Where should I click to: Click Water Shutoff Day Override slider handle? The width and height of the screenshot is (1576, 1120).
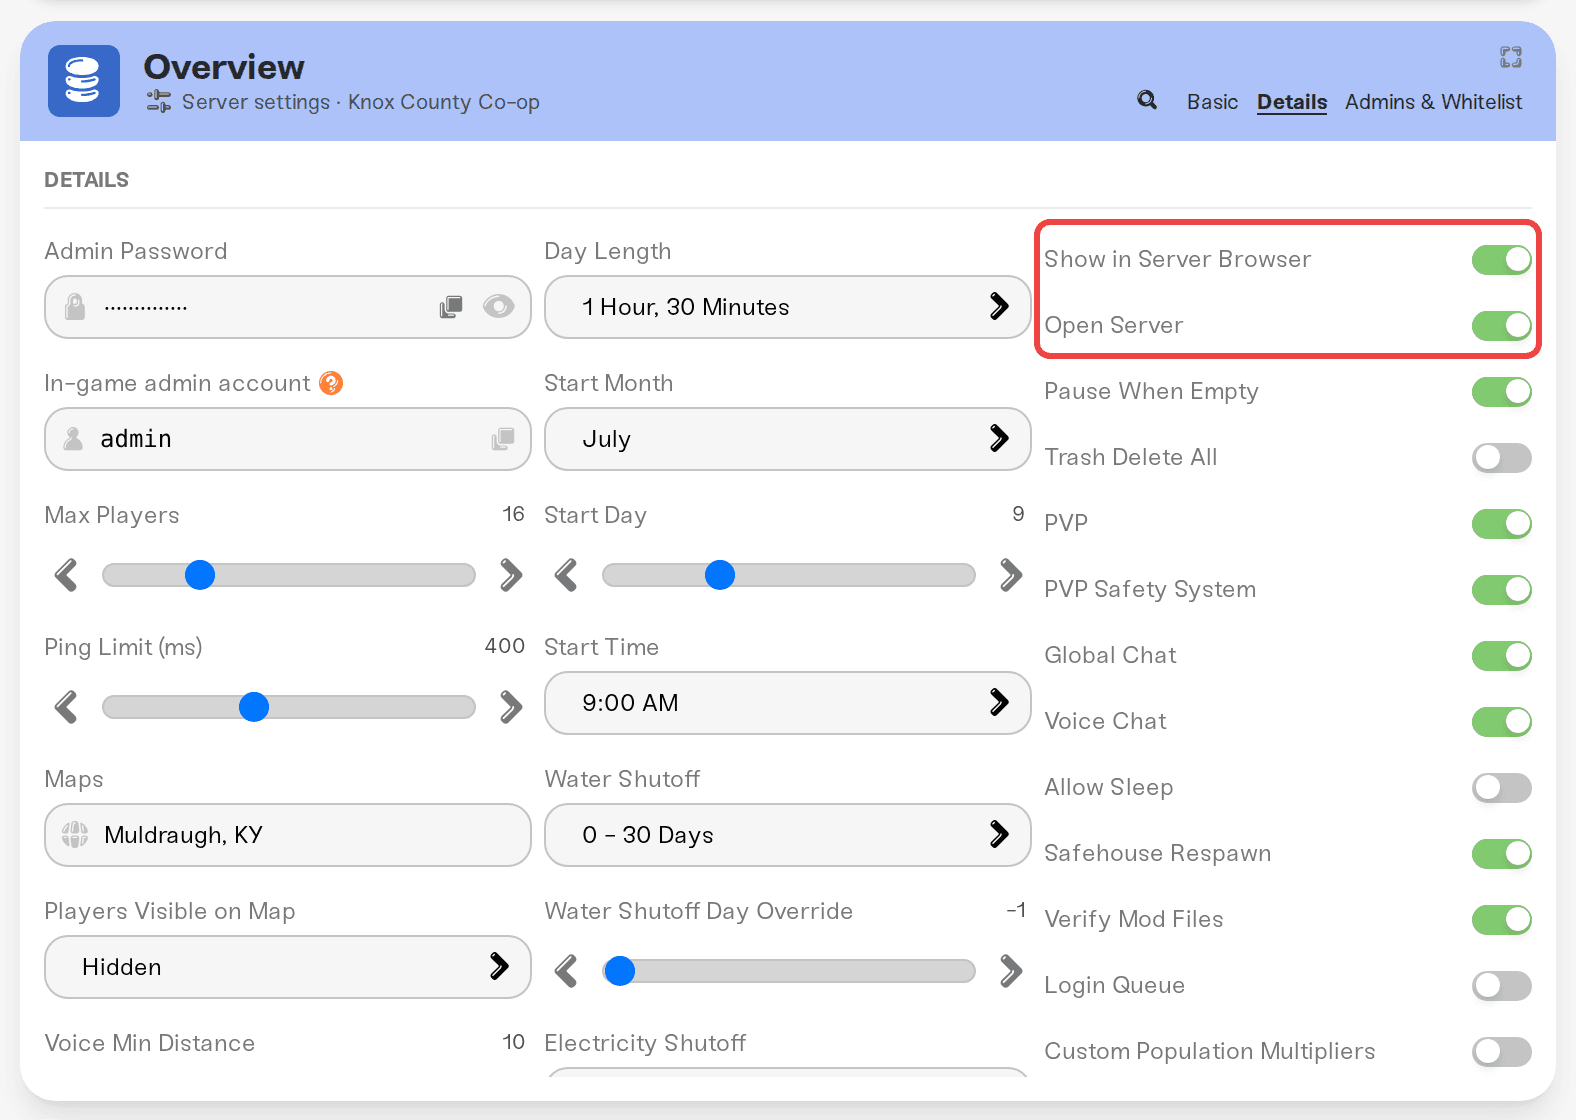point(620,971)
